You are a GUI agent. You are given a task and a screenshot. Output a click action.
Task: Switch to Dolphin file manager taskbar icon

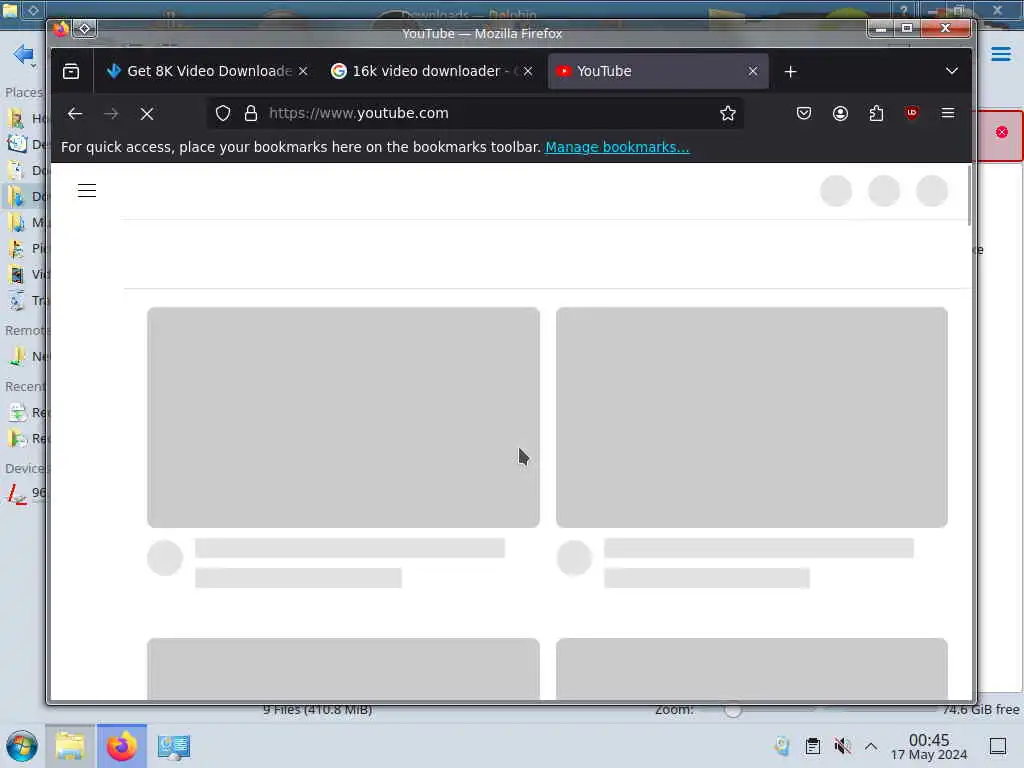pyautogui.click(x=70, y=746)
